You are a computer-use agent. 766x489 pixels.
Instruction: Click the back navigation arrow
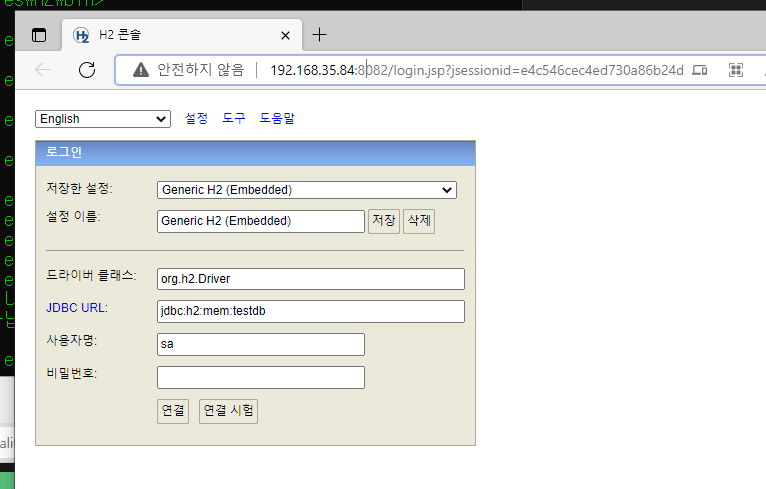click(43, 70)
